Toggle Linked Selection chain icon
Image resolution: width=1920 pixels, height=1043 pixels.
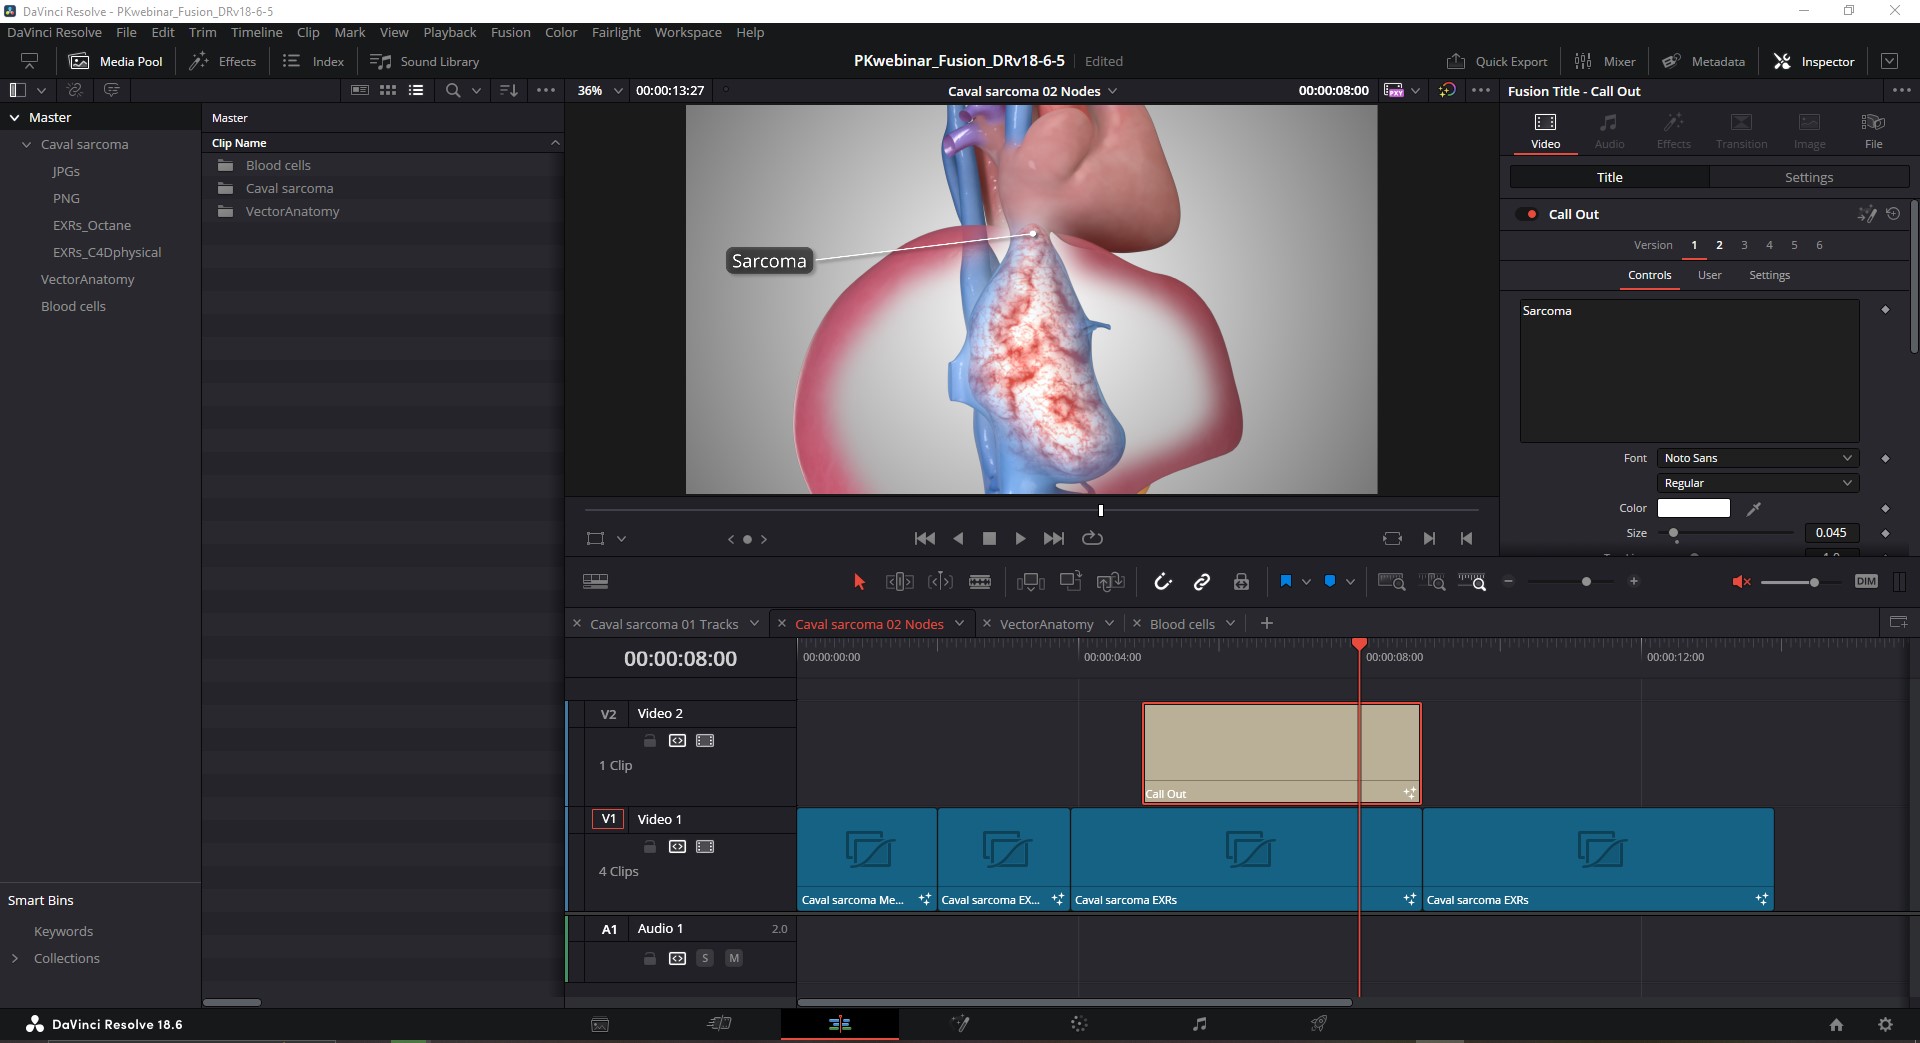tap(1202, 582)
